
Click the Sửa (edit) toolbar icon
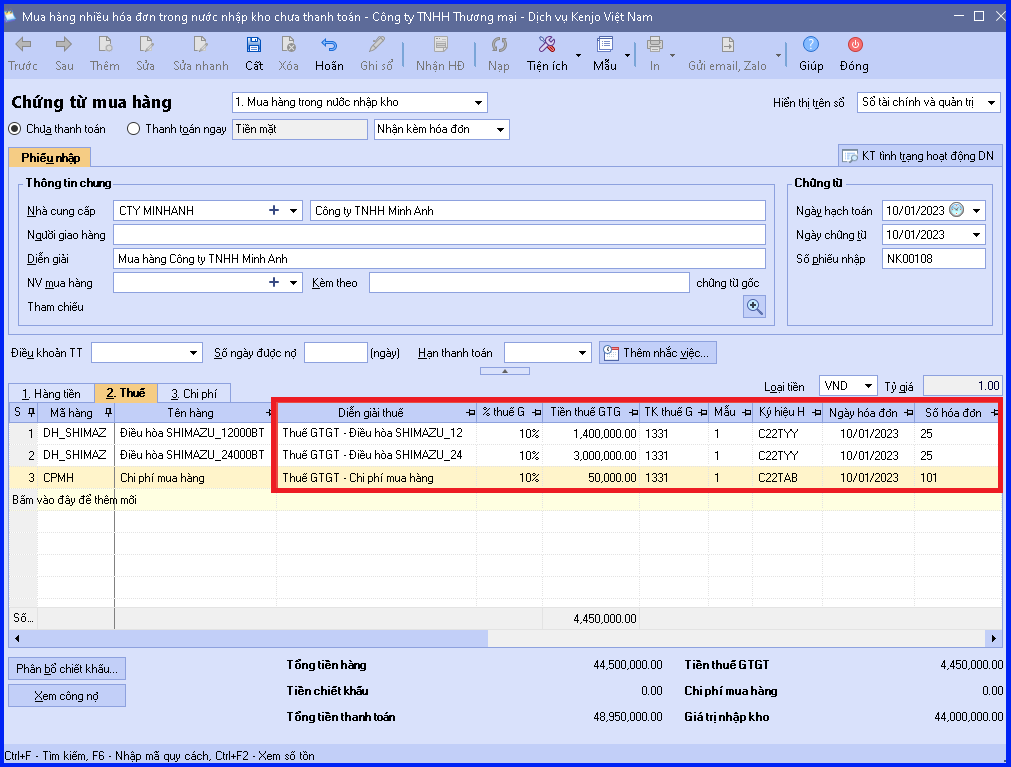146,44
